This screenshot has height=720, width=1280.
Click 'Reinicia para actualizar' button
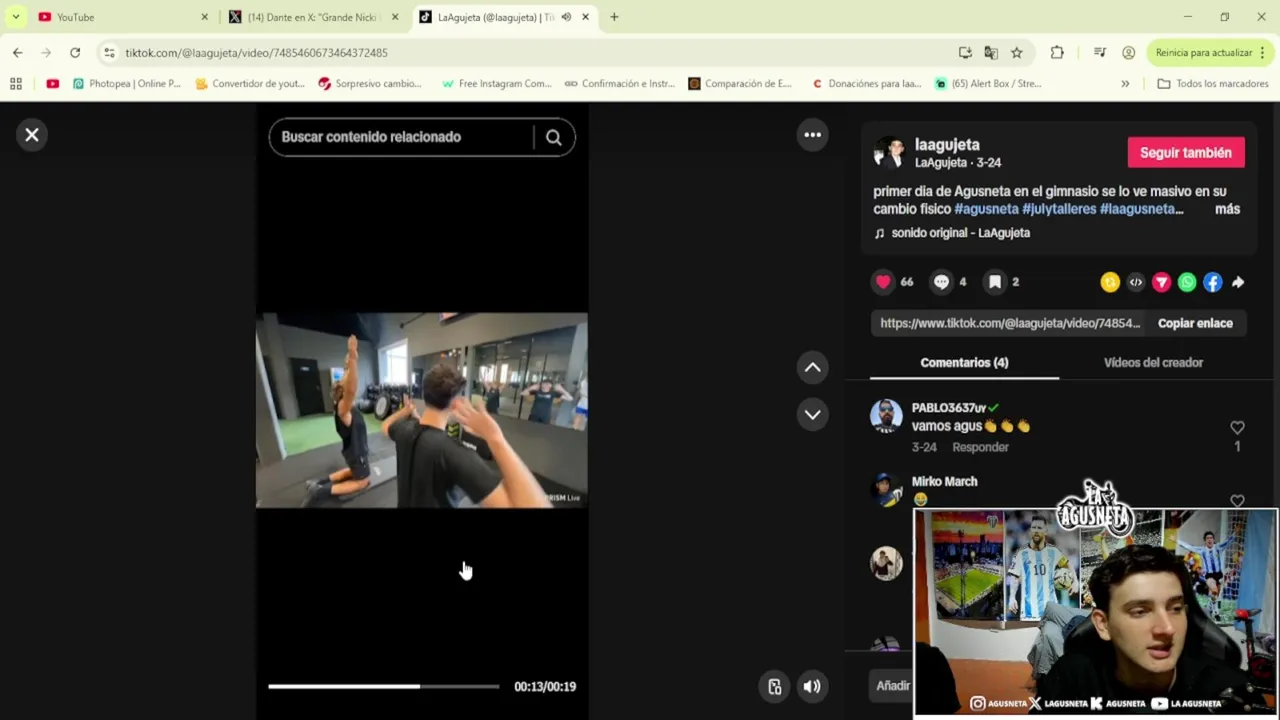pos(1204,53)
